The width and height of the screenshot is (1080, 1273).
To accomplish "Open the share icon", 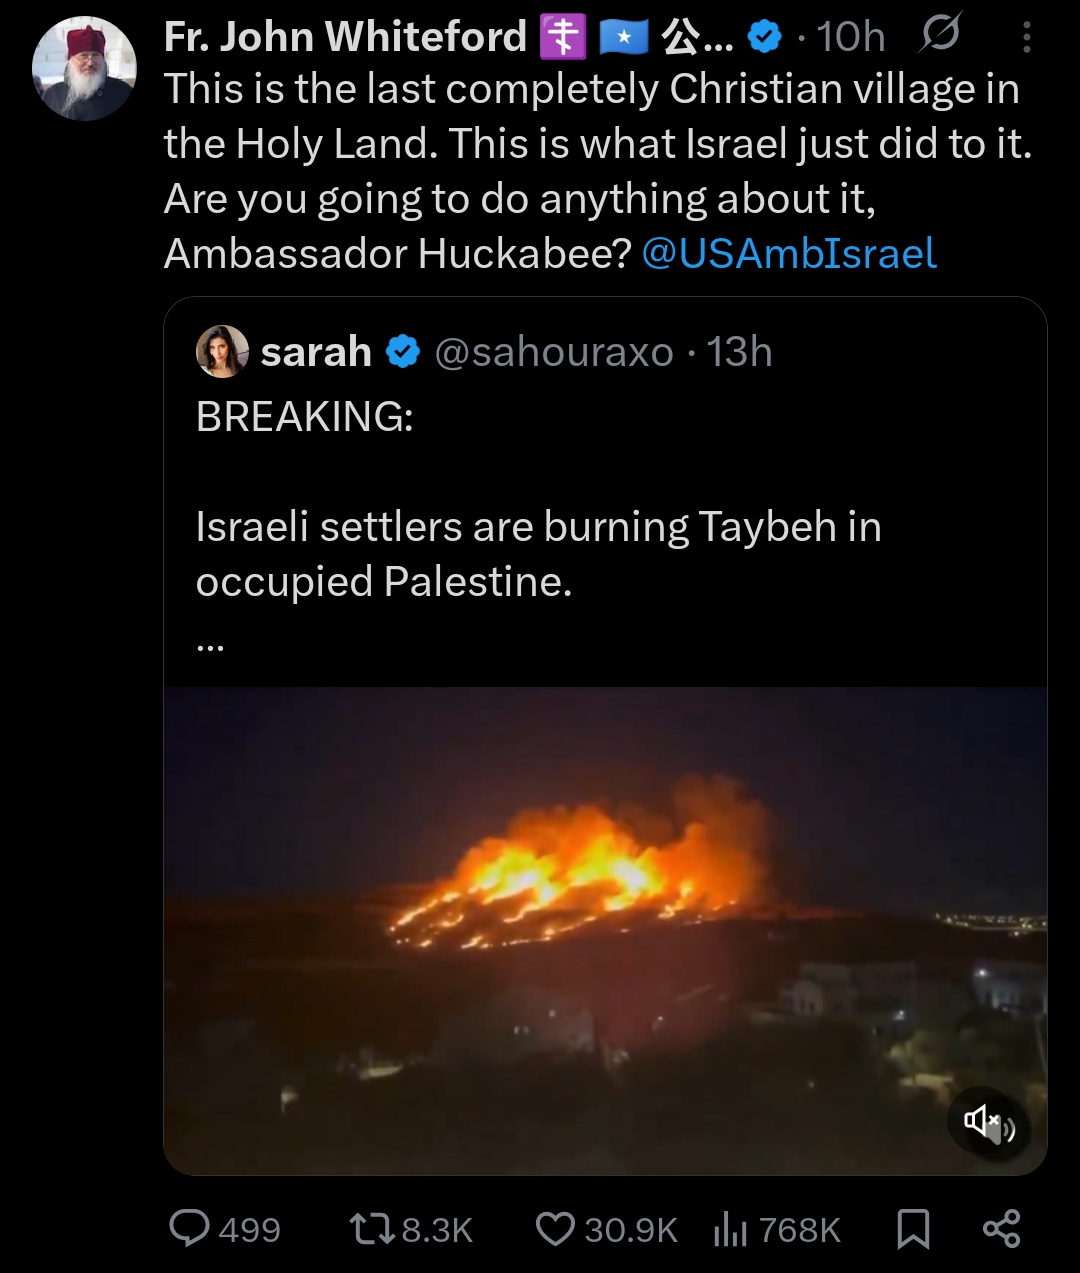I will 1001,1229.
